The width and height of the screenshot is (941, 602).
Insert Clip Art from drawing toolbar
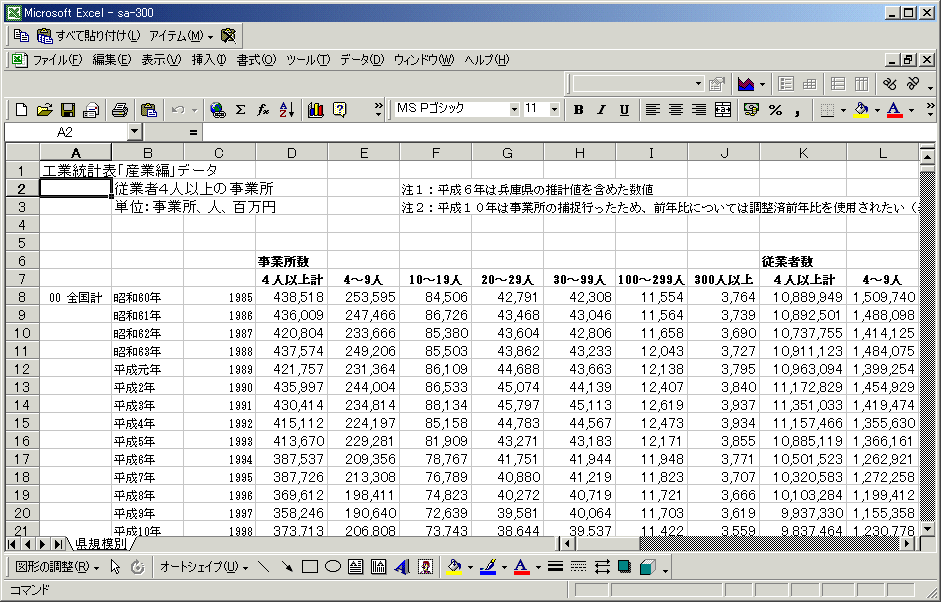pos(425,567)
